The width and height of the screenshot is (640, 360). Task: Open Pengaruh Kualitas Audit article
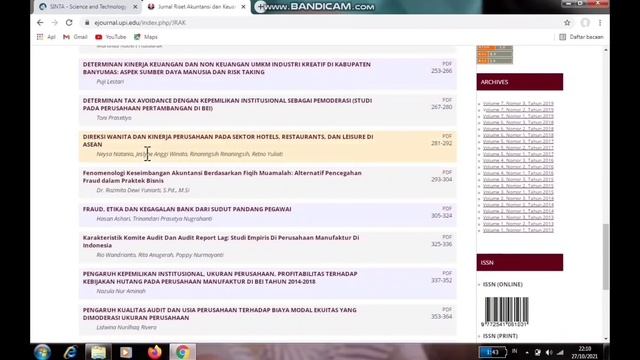[x=220, y=314]
